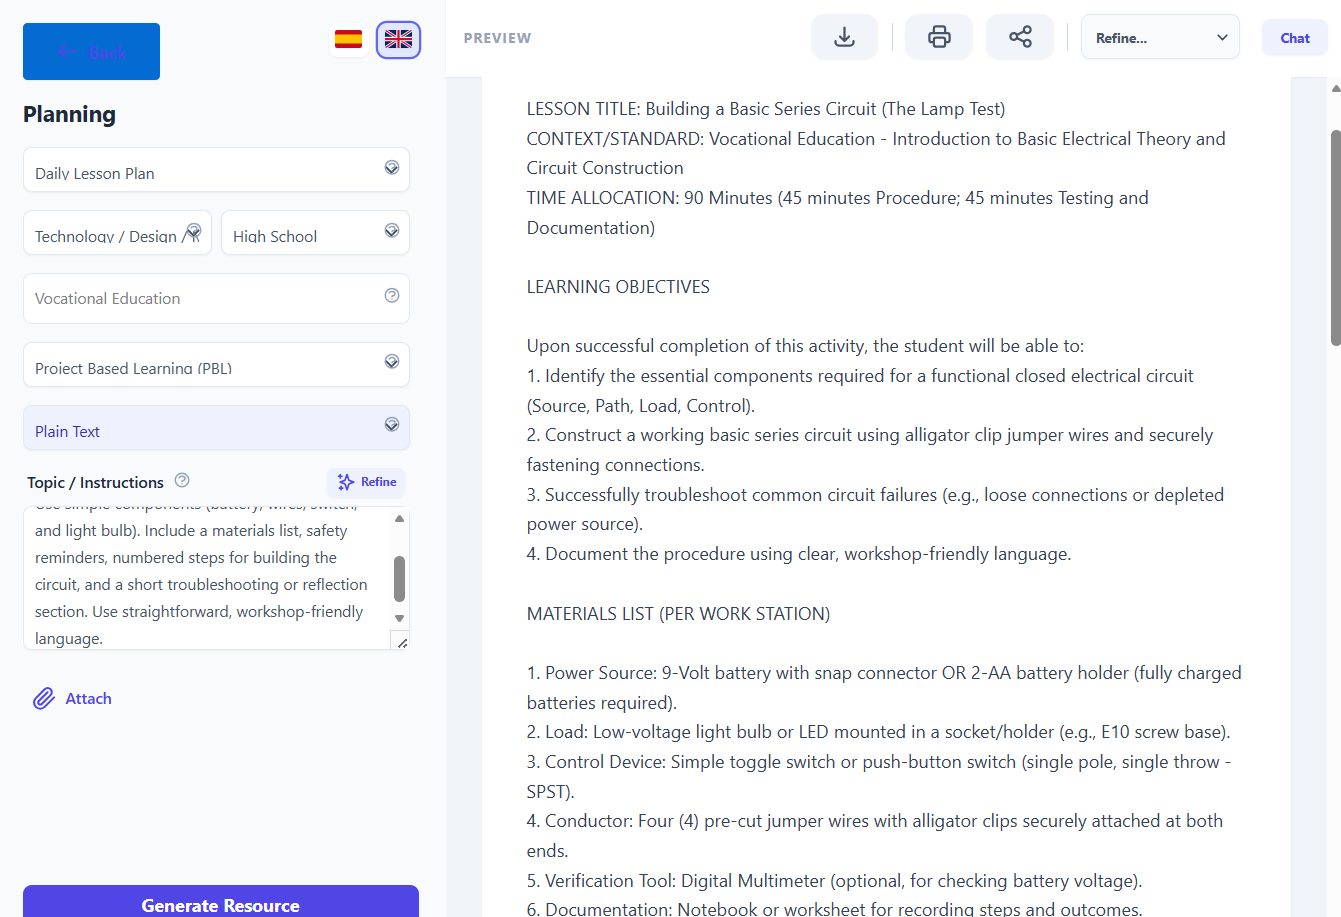This screenshot has width=1341, height=917.
Task: Click the sparkle Refine button above instructions
Action: [x=366, y=482]
